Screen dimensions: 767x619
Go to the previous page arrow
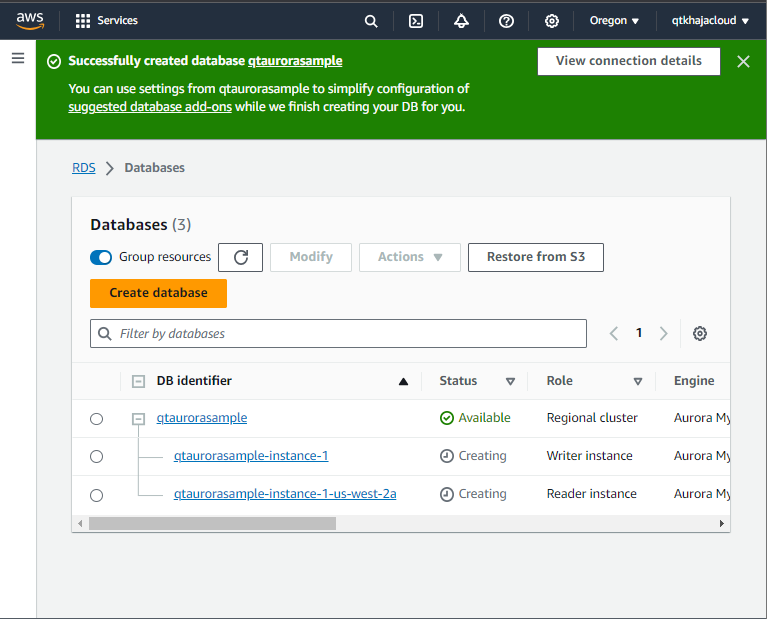coord(614,334)
